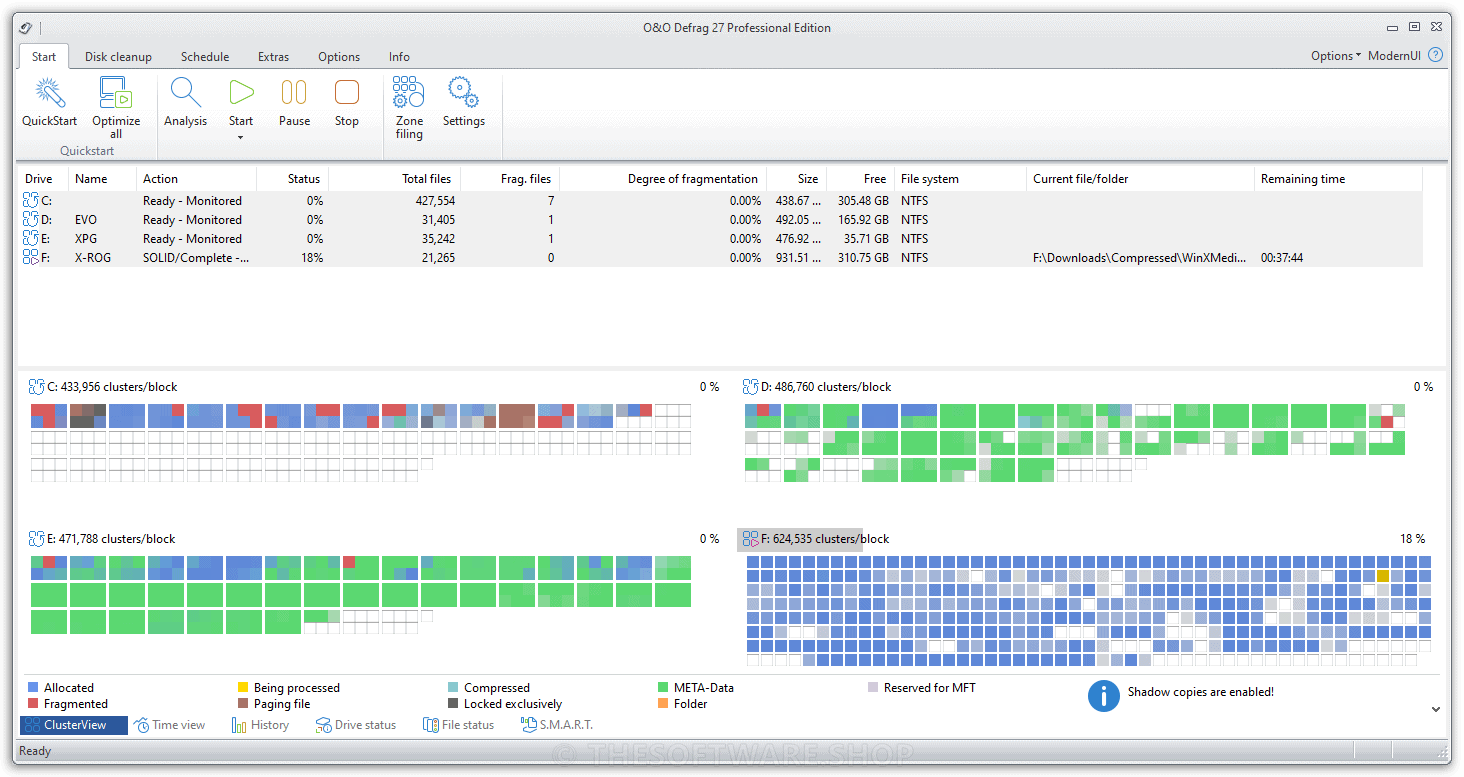
Task: Select the E: XPG drive icon
Action: (x=31, y=239)
